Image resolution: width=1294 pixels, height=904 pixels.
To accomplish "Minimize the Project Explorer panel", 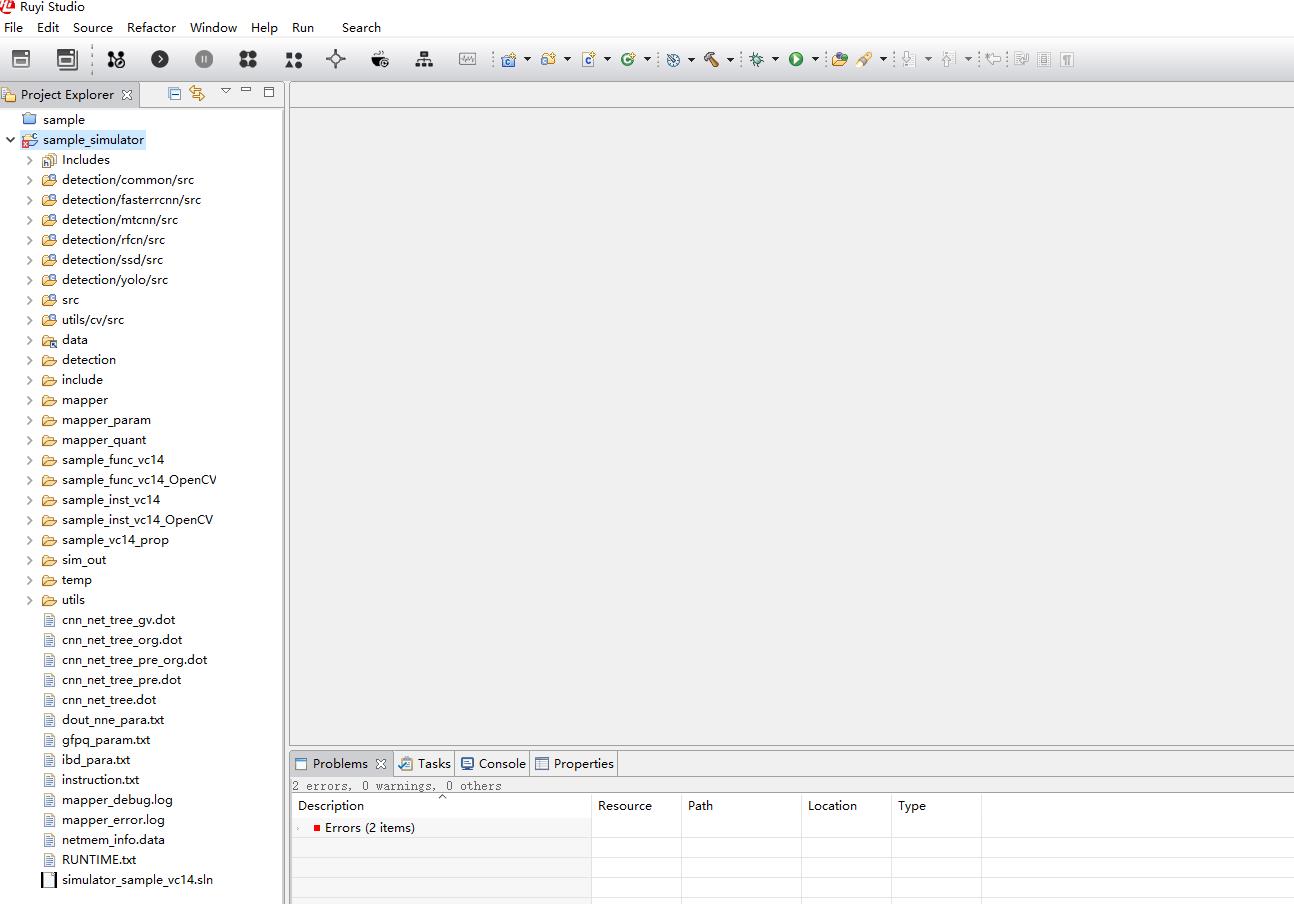I will tap(246, 91).
